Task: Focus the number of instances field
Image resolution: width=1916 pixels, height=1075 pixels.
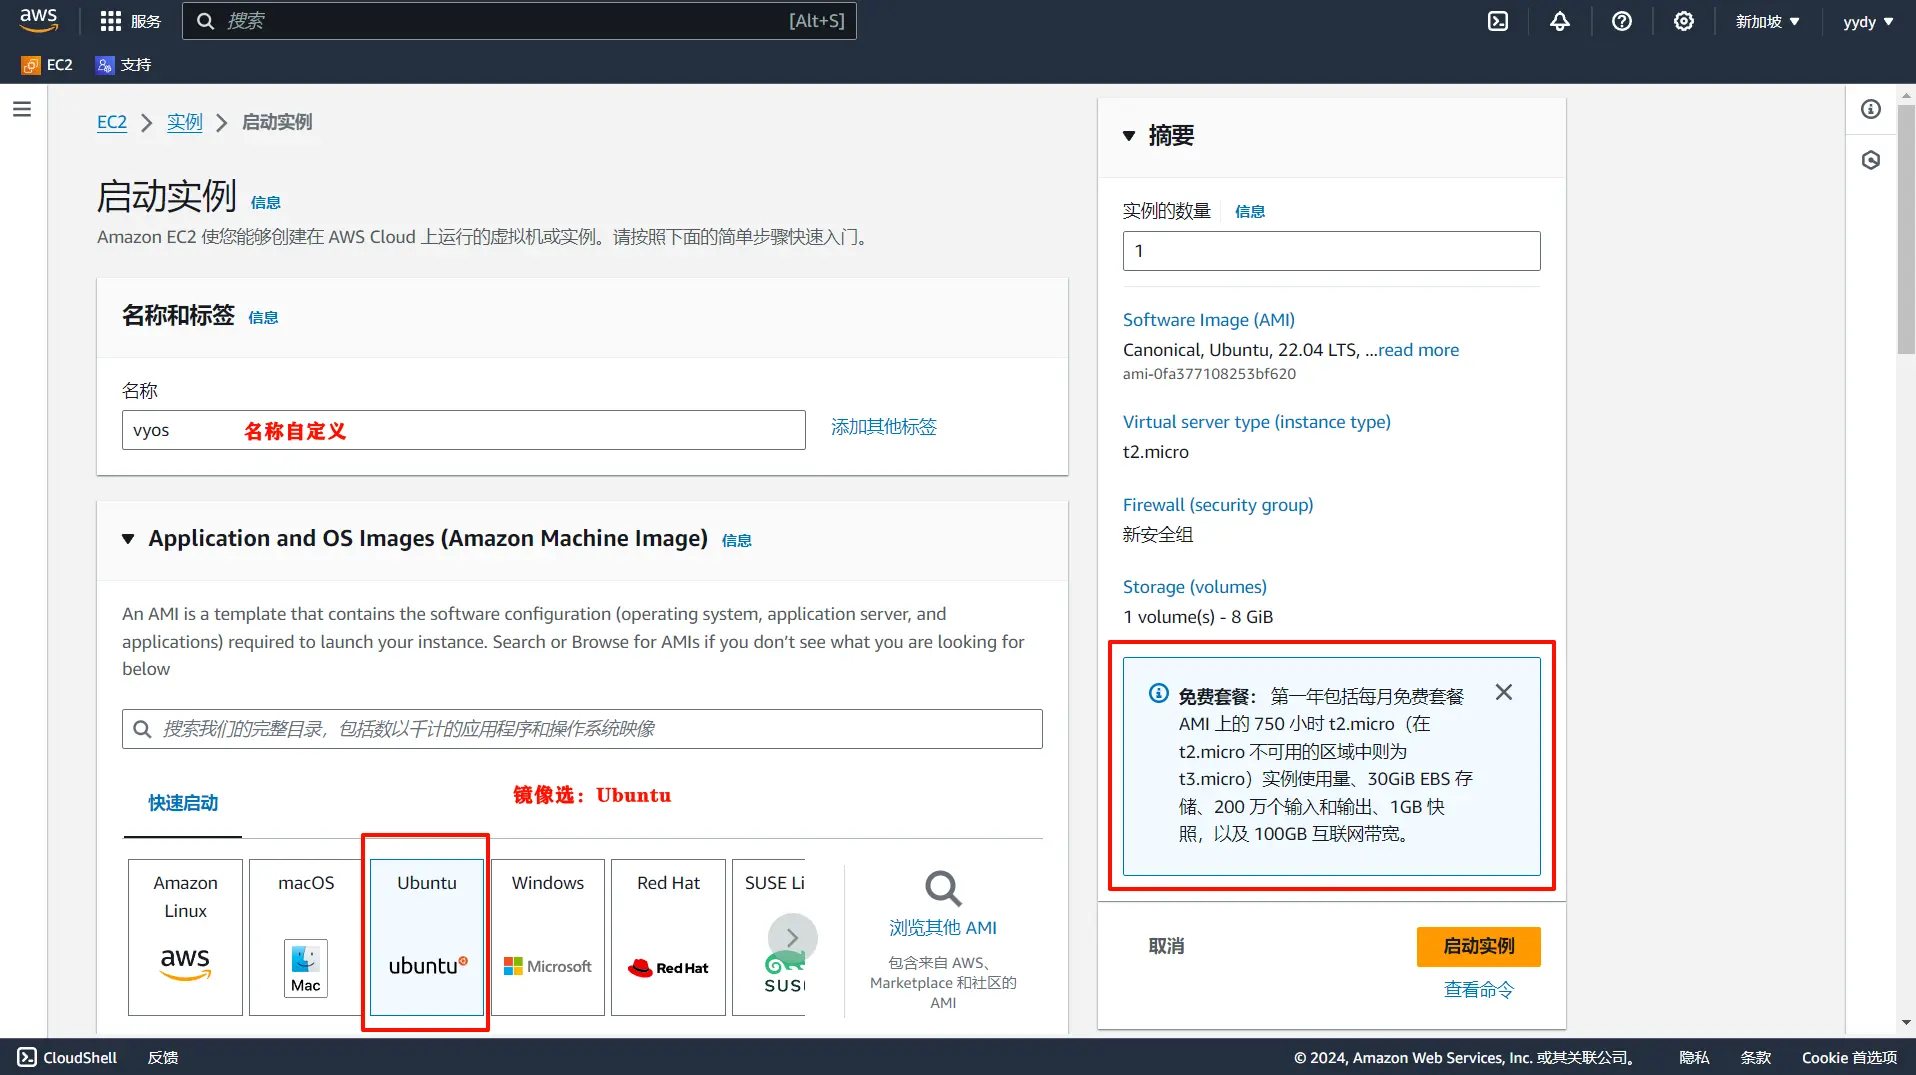Action: tap(1332, 251)
